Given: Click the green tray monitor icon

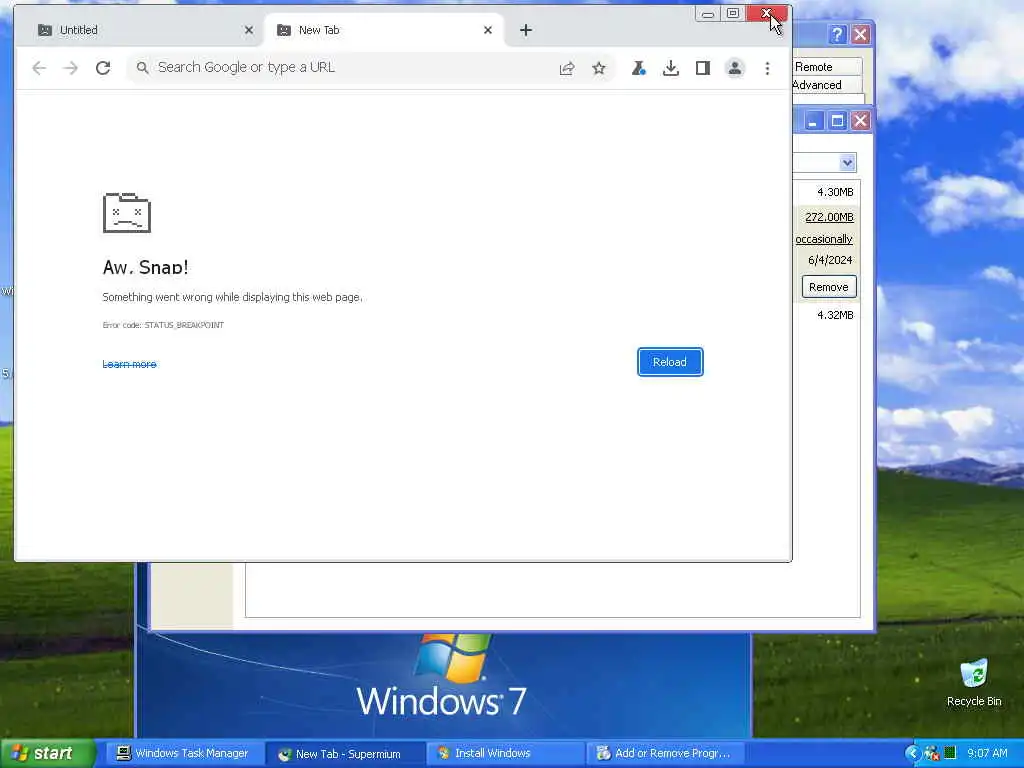Looking at the screenshot, I should (950, 754).
